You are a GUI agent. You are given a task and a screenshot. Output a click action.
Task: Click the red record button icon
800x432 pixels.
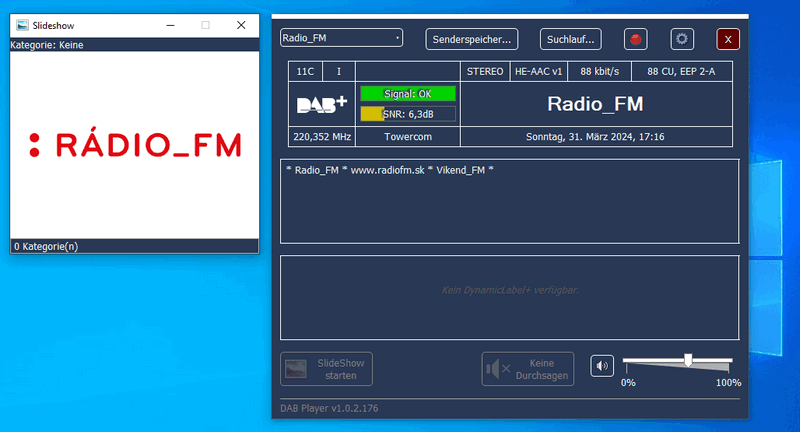point(635,39)
